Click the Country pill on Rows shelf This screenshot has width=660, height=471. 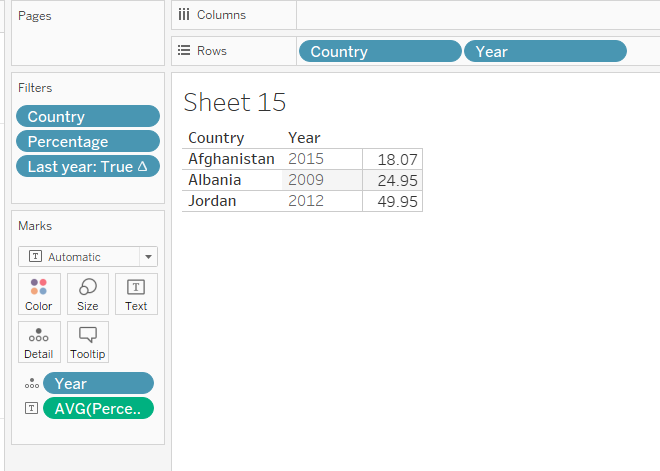[x=379, y=52]
